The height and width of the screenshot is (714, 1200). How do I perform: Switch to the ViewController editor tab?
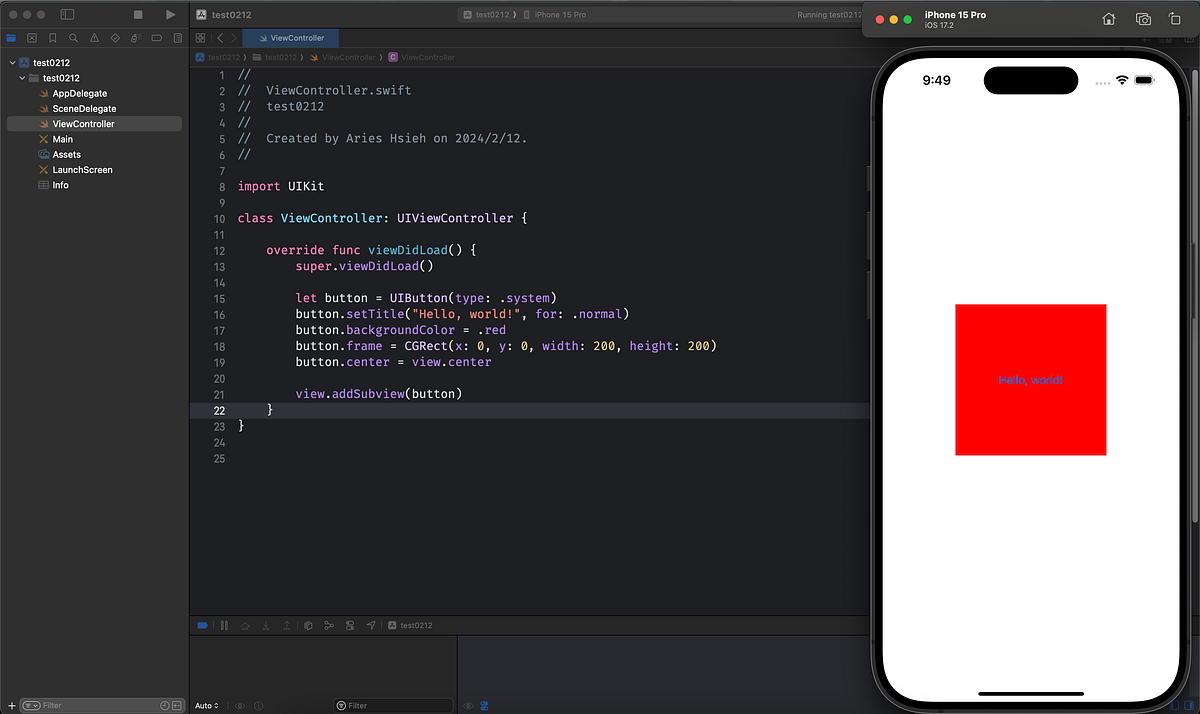290,37
